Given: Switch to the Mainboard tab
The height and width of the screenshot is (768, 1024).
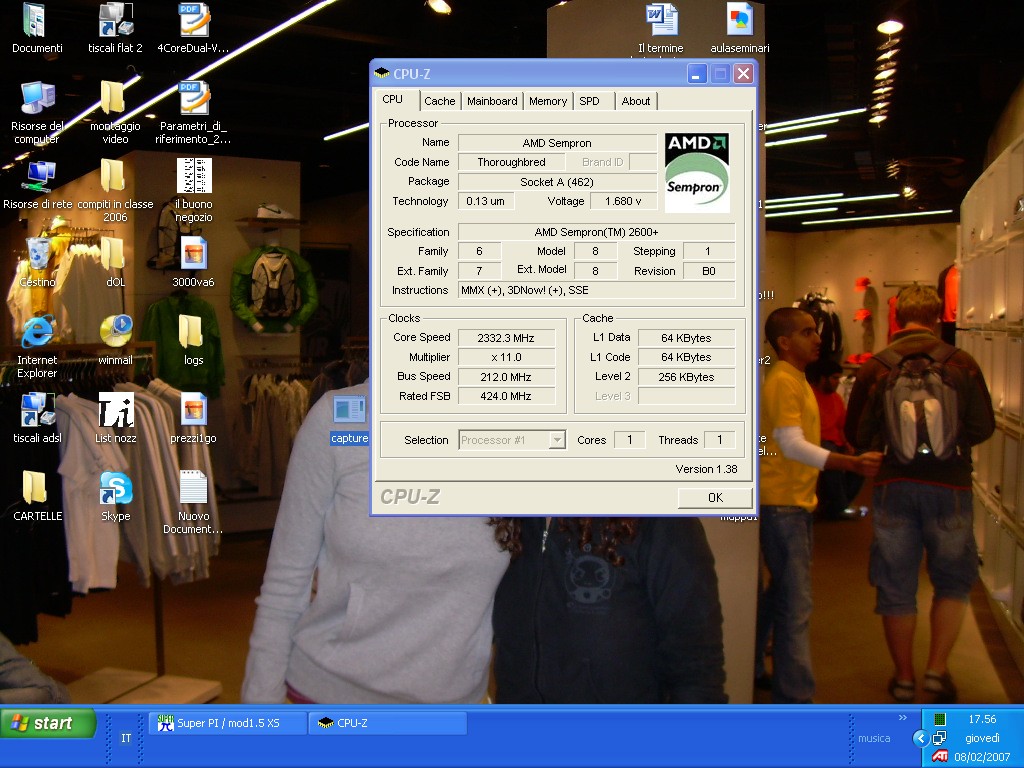Looking at the screenshot, I should (492, 101).
